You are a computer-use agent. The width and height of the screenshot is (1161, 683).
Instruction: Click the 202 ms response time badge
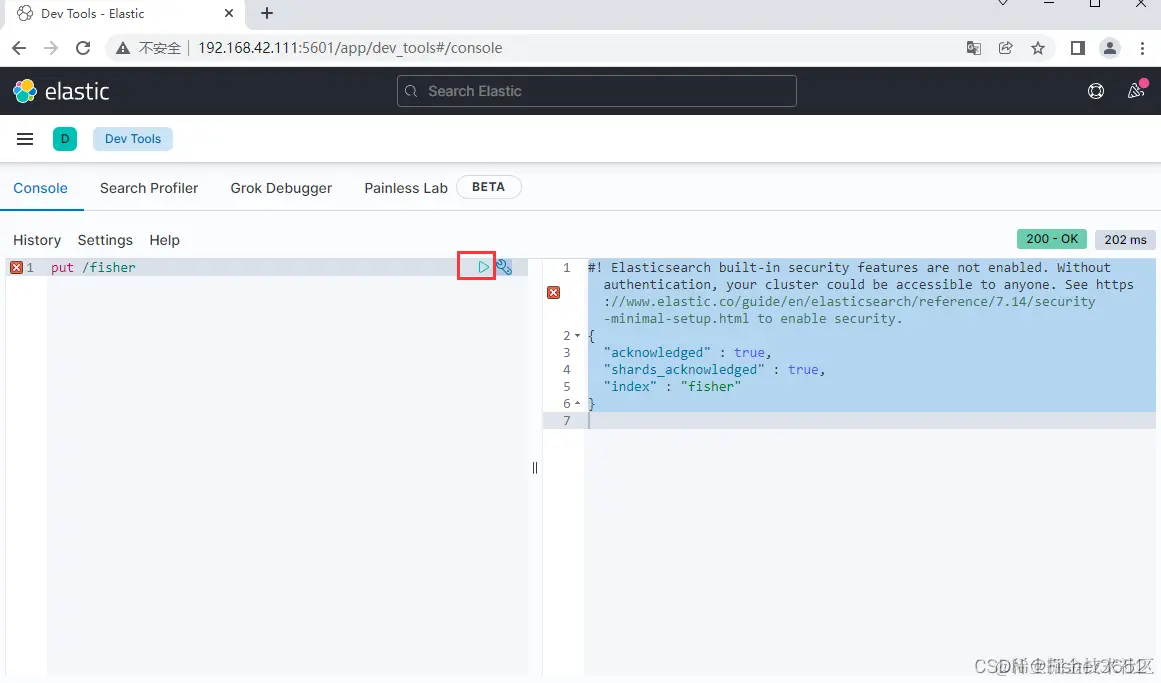pos(1125,239)
